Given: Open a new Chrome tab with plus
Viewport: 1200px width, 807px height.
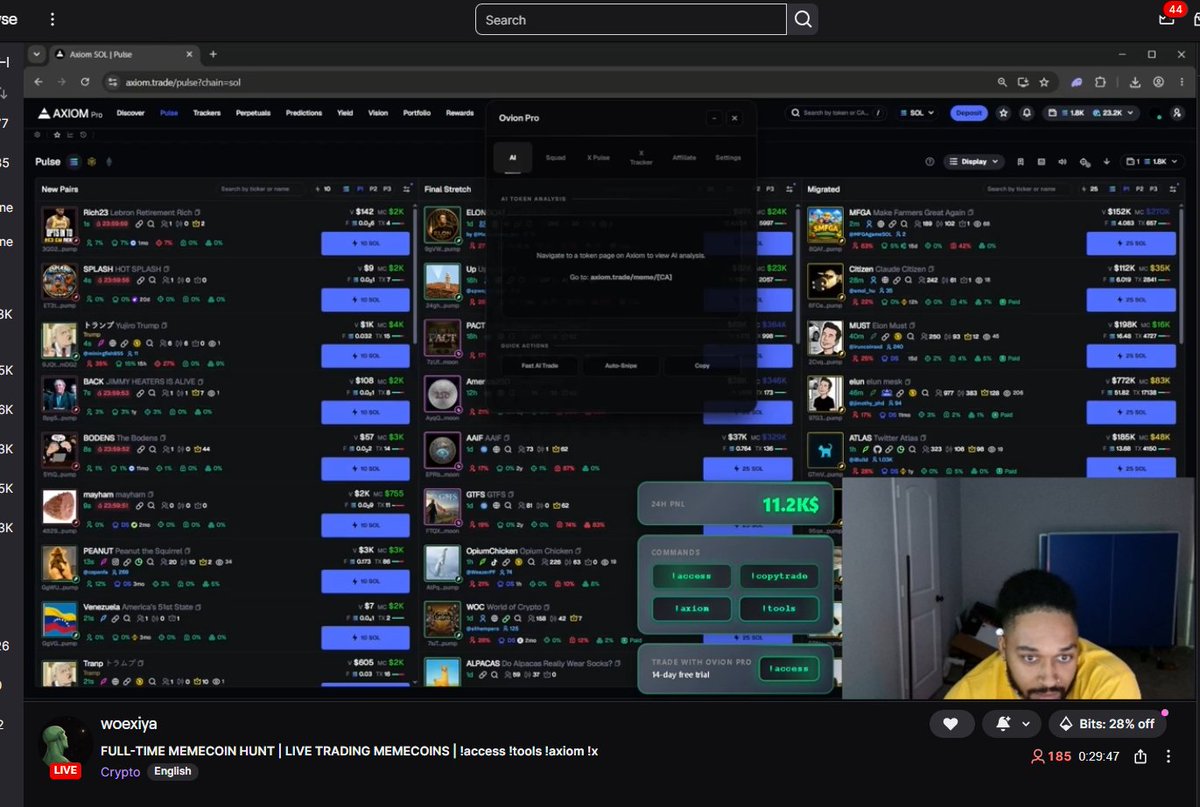Looking at the screenshot, I should click(x=213, y=54).
